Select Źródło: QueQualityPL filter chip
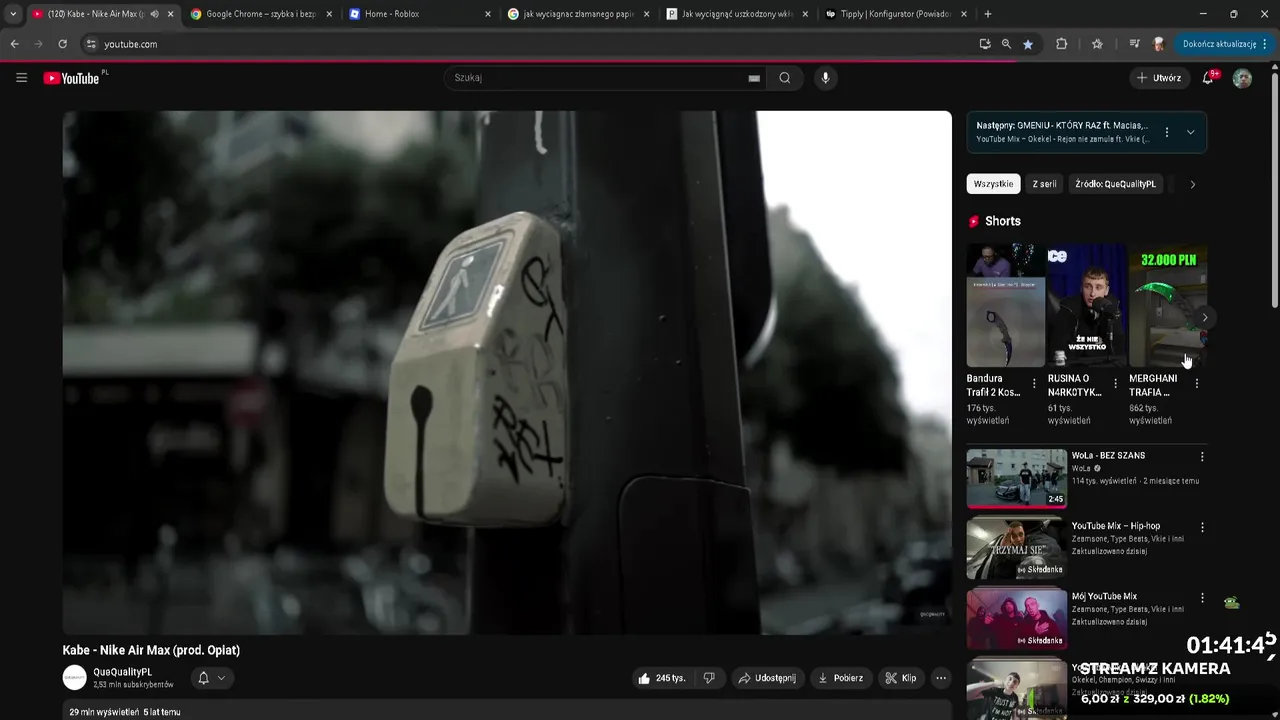The image size is (1280, 720). point(1115,184)
